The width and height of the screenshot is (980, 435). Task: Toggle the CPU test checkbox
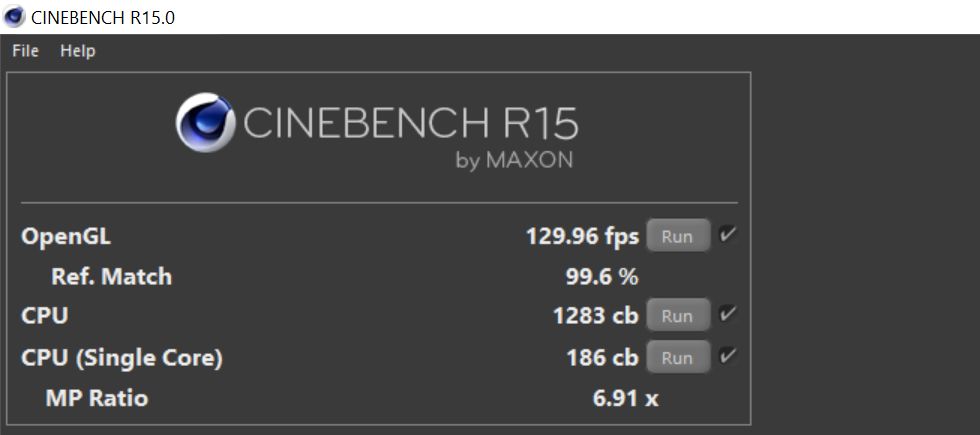point(728,314)
